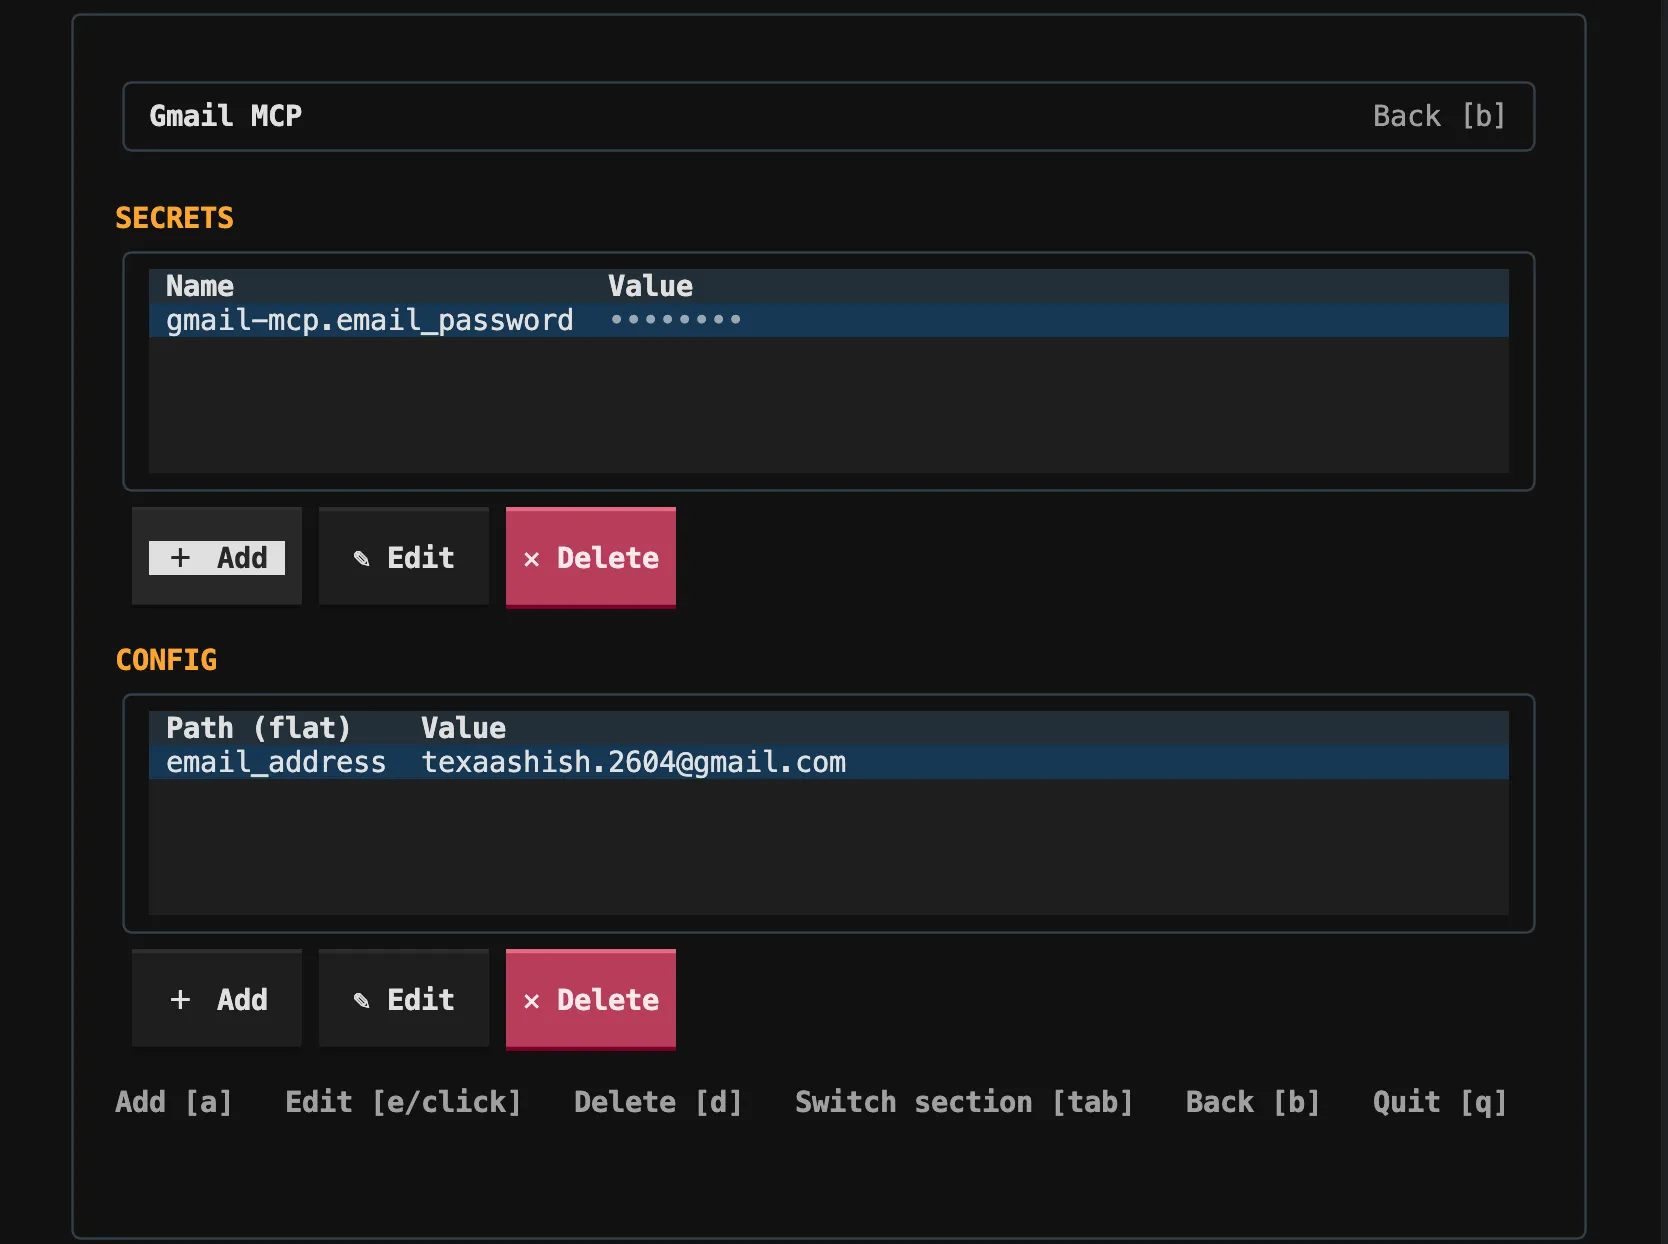The height and width of the screenshot is (1244, 1668).
Task: Delete the selected secret entry
Action: pos(591,557)
